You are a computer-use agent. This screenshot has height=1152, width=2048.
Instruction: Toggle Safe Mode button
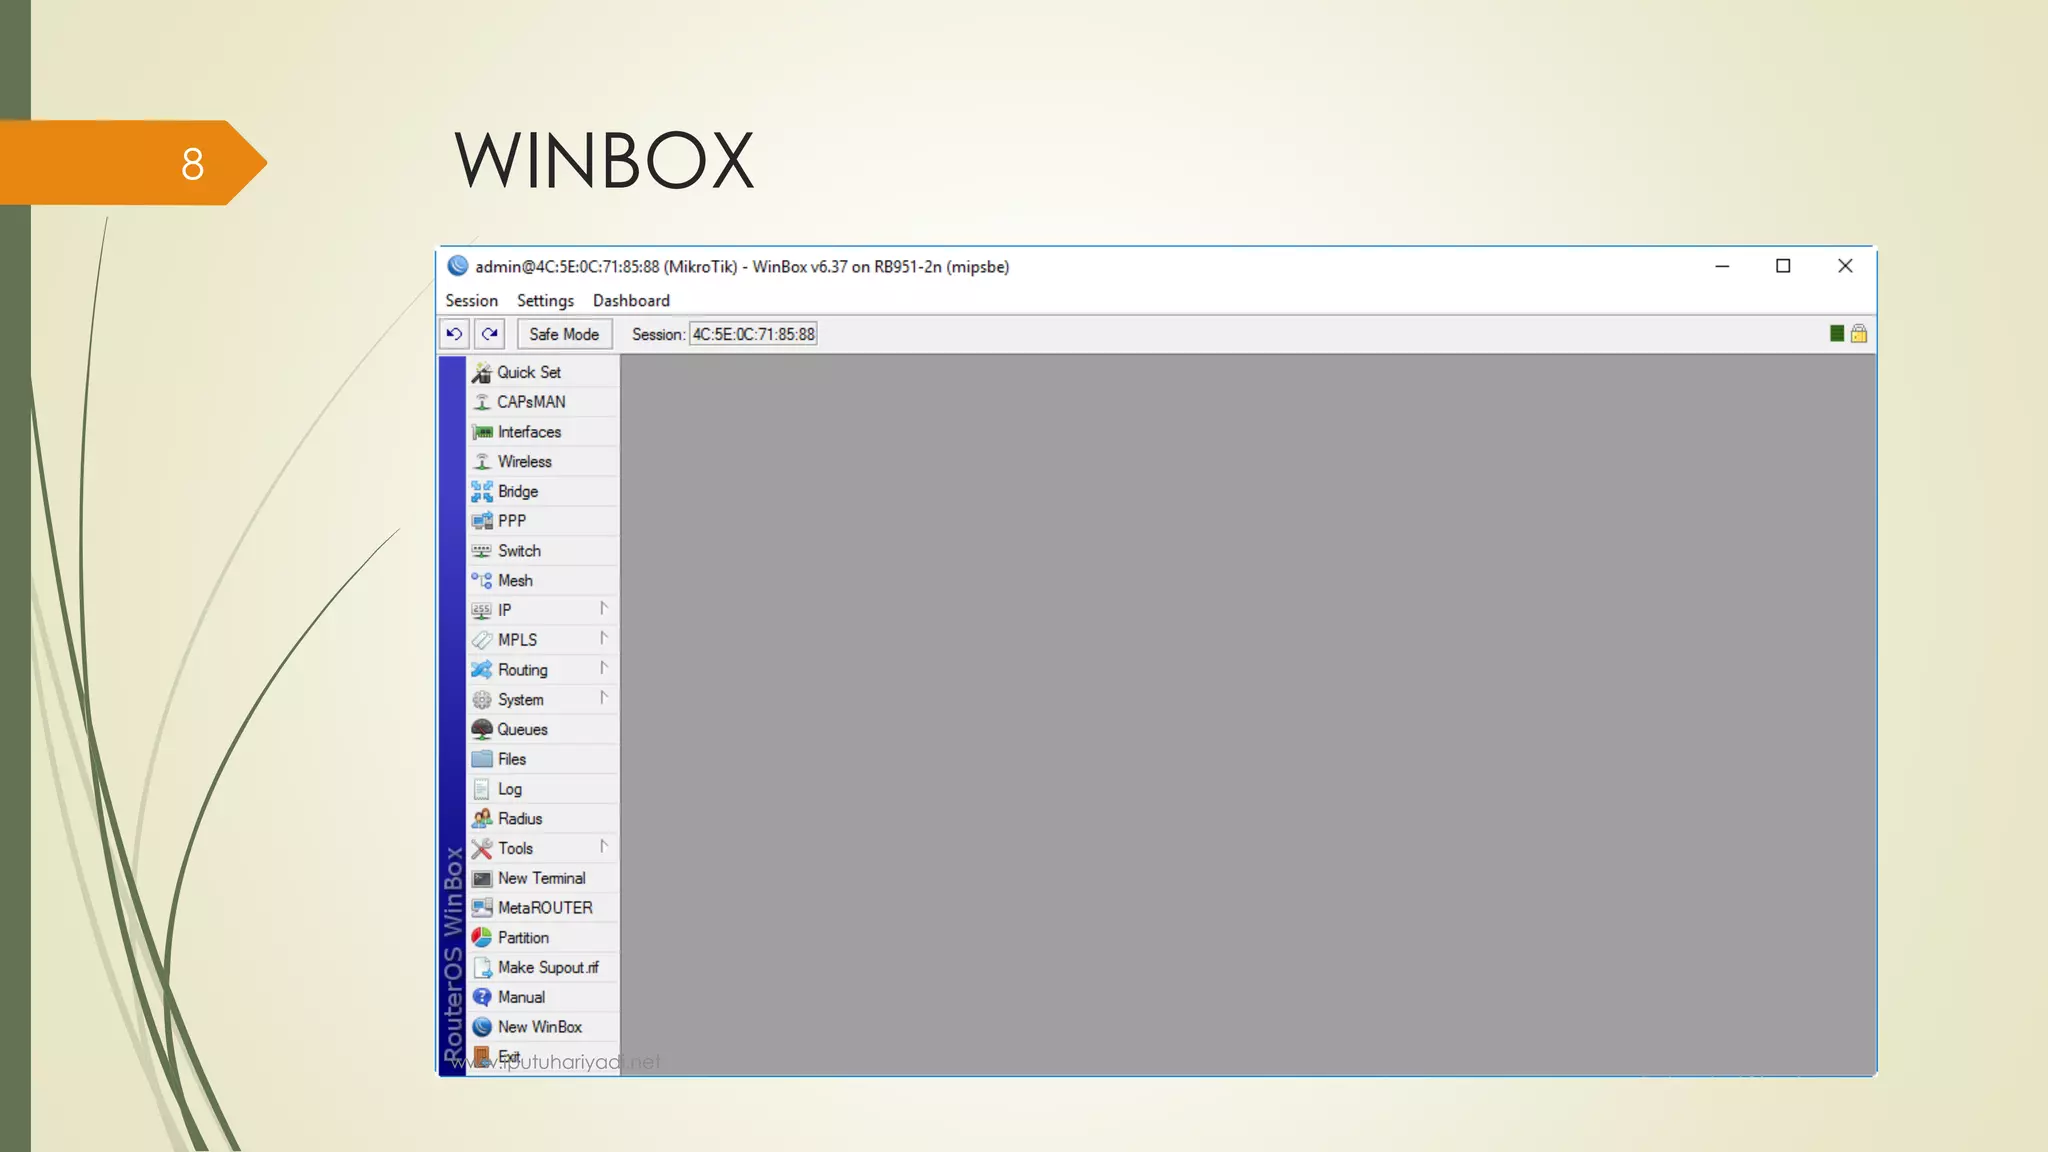pyautogui.click(x=564, y=334)
